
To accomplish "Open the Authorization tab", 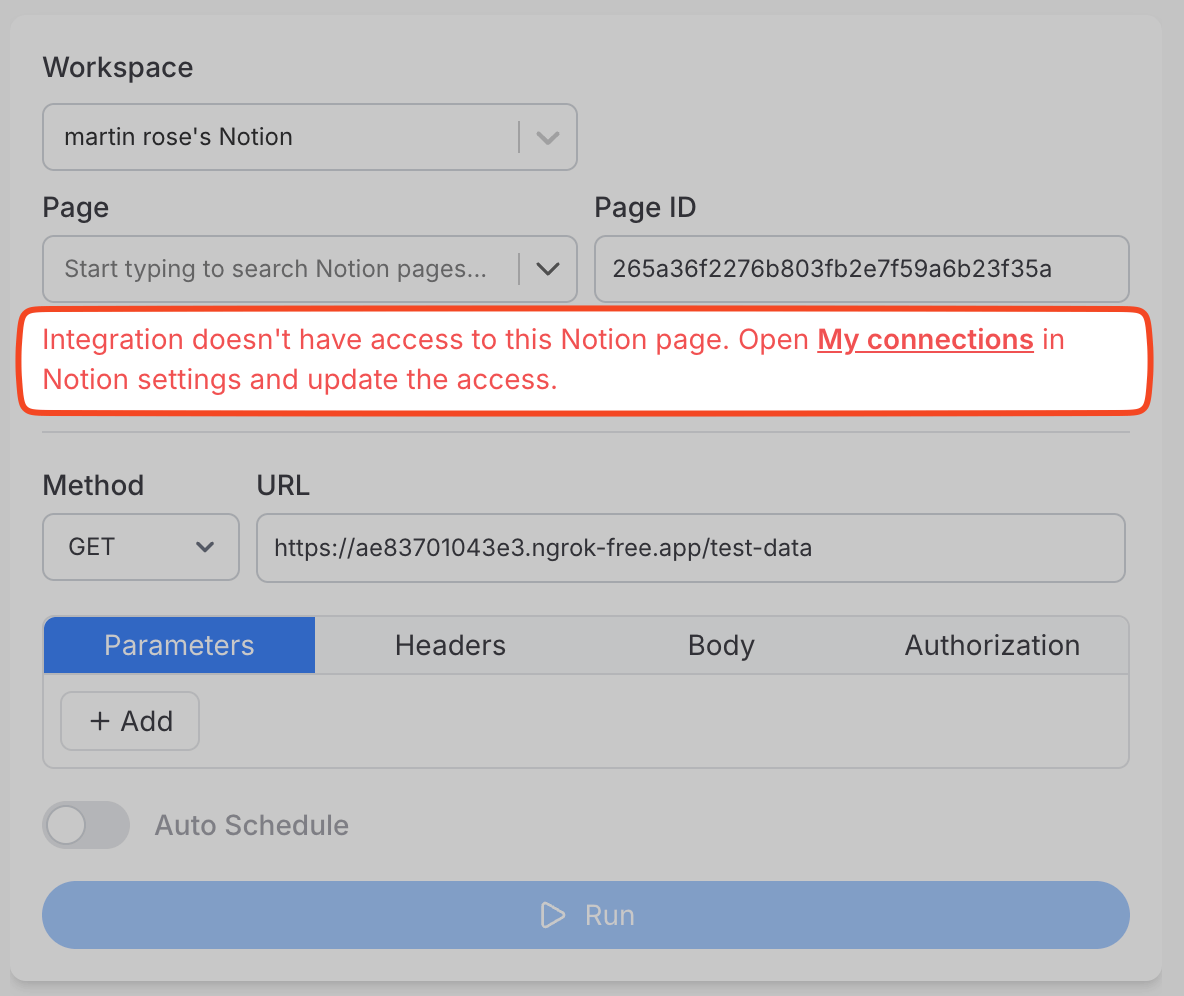I will coord(991,645).
